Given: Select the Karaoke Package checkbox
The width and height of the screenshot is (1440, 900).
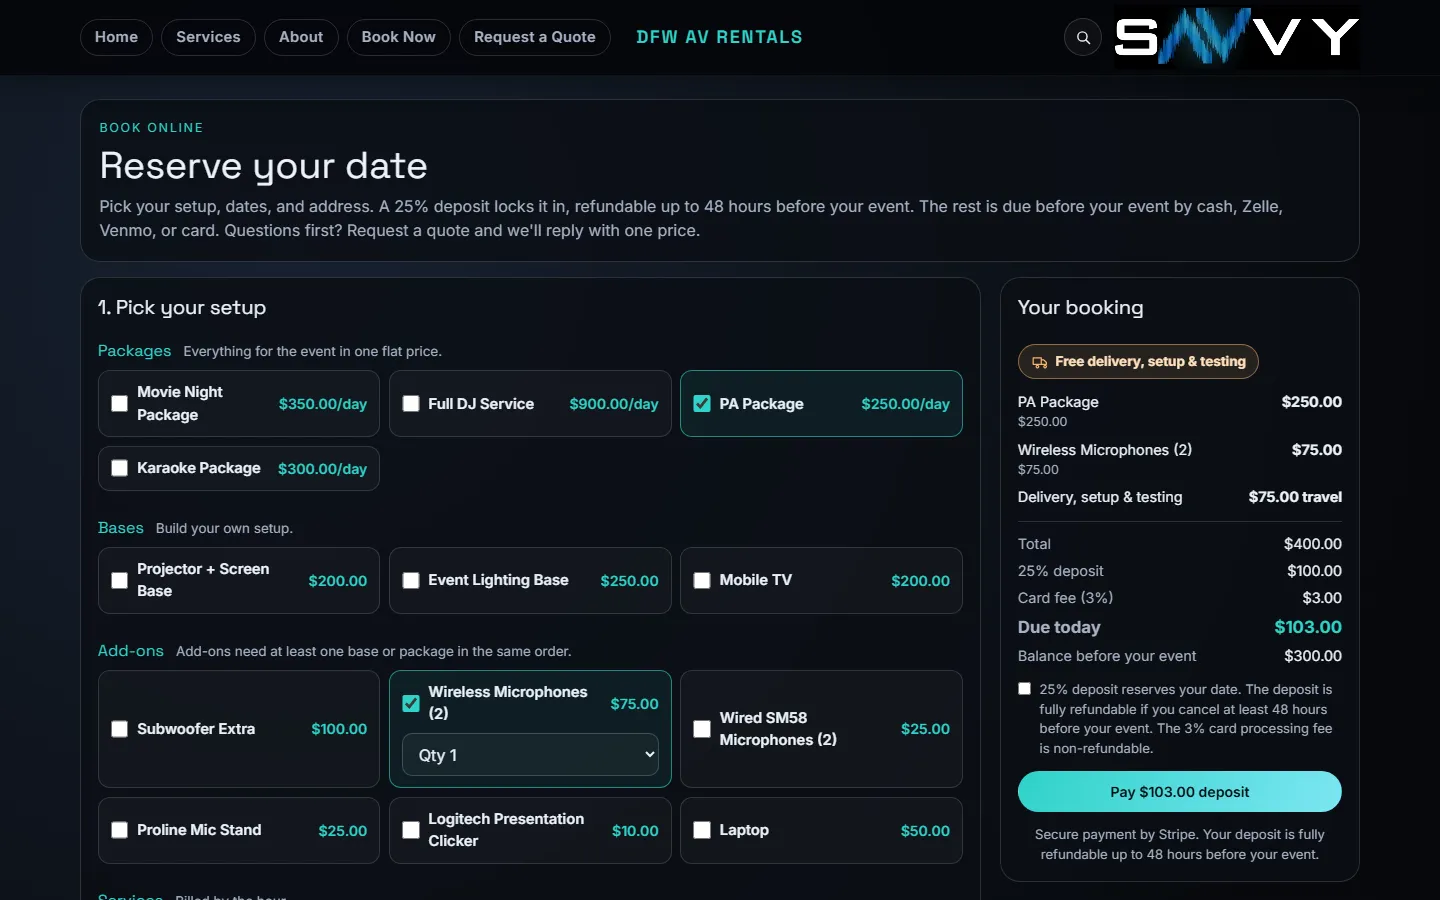Looking at the screenshot, I should tap(119, 468).
